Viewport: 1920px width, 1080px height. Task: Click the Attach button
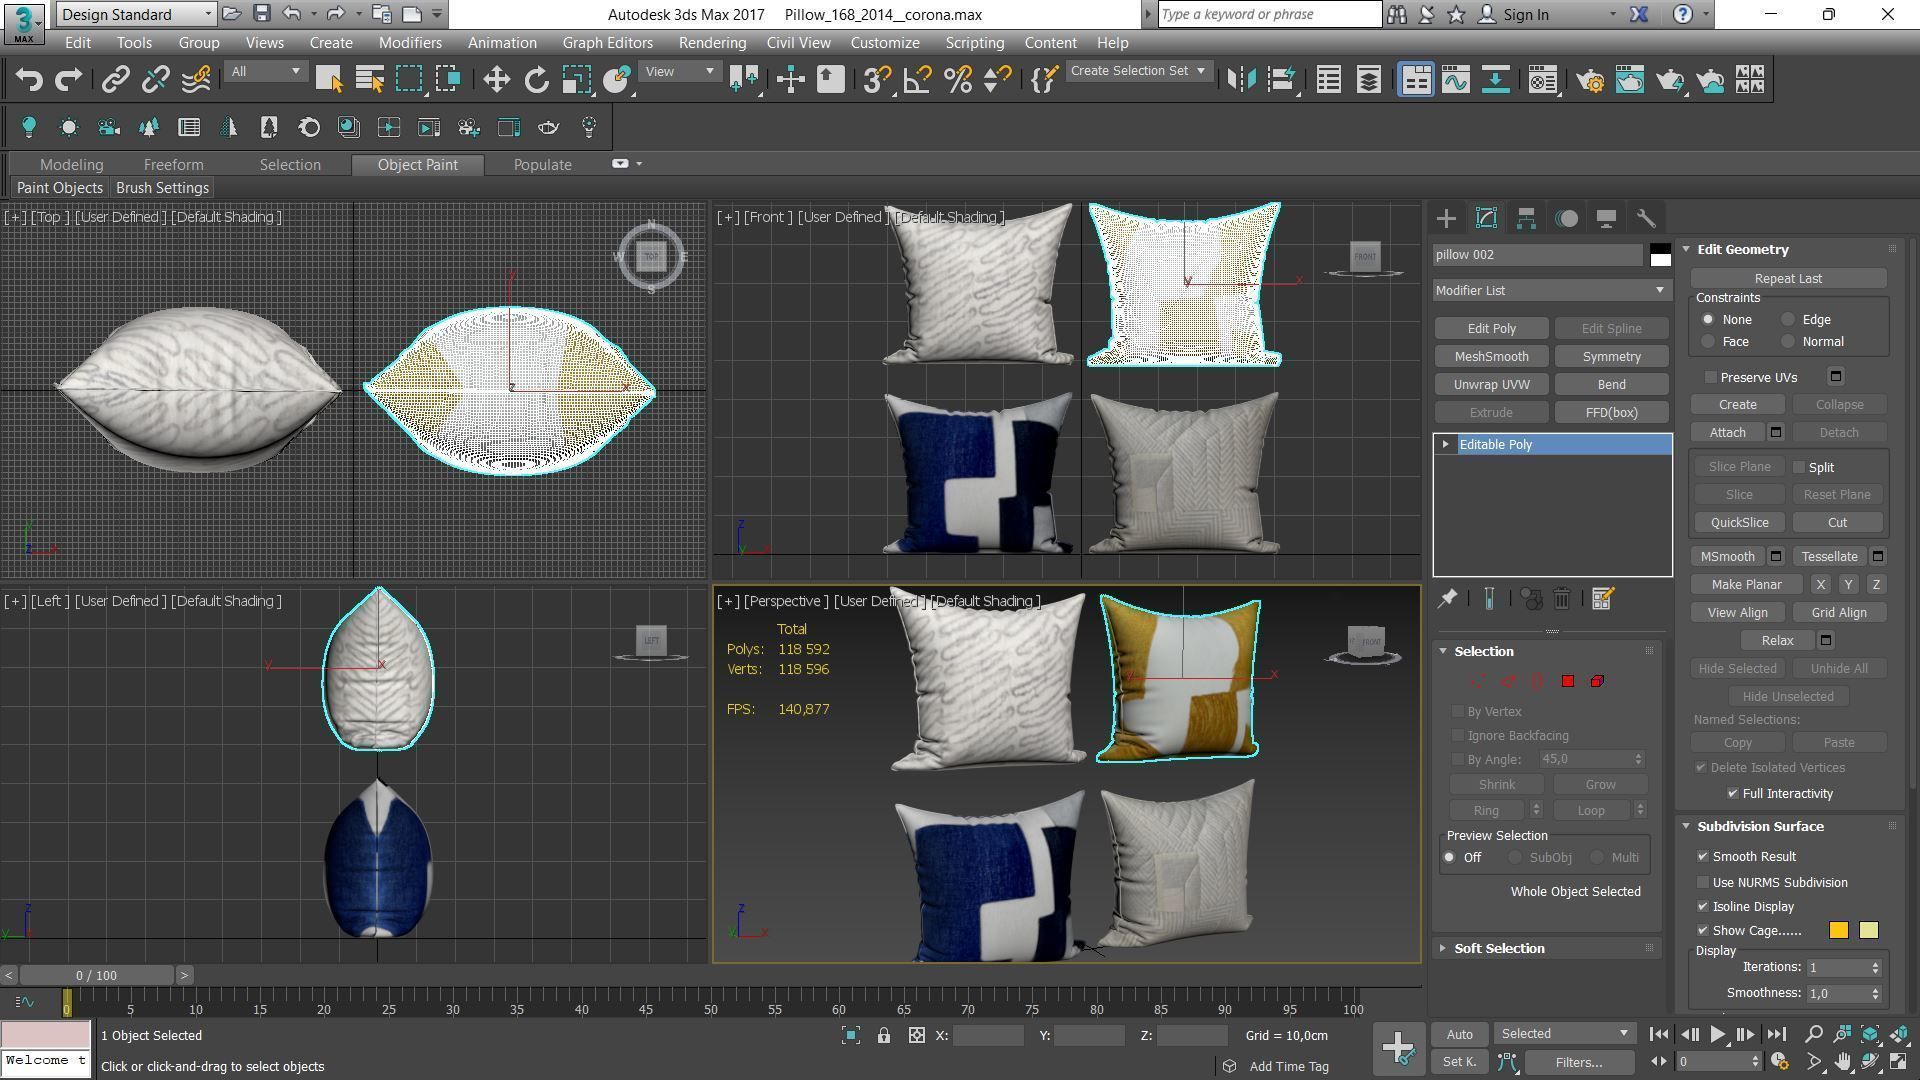coord(1727,433)
